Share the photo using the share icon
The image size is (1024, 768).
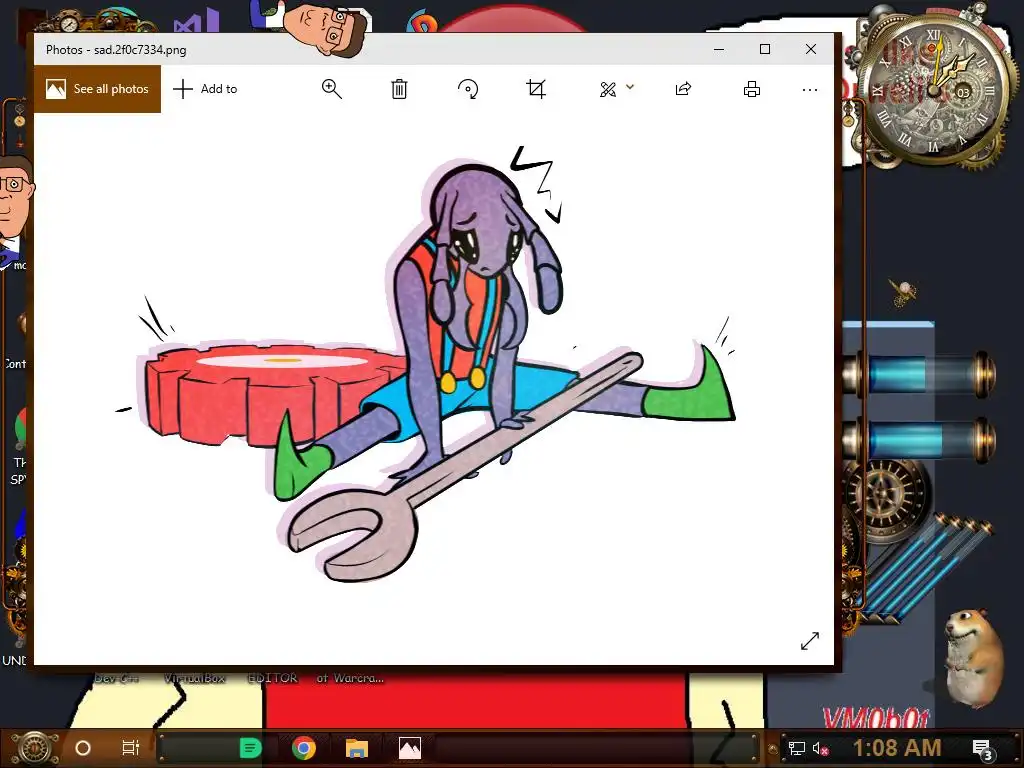point(683,89)
